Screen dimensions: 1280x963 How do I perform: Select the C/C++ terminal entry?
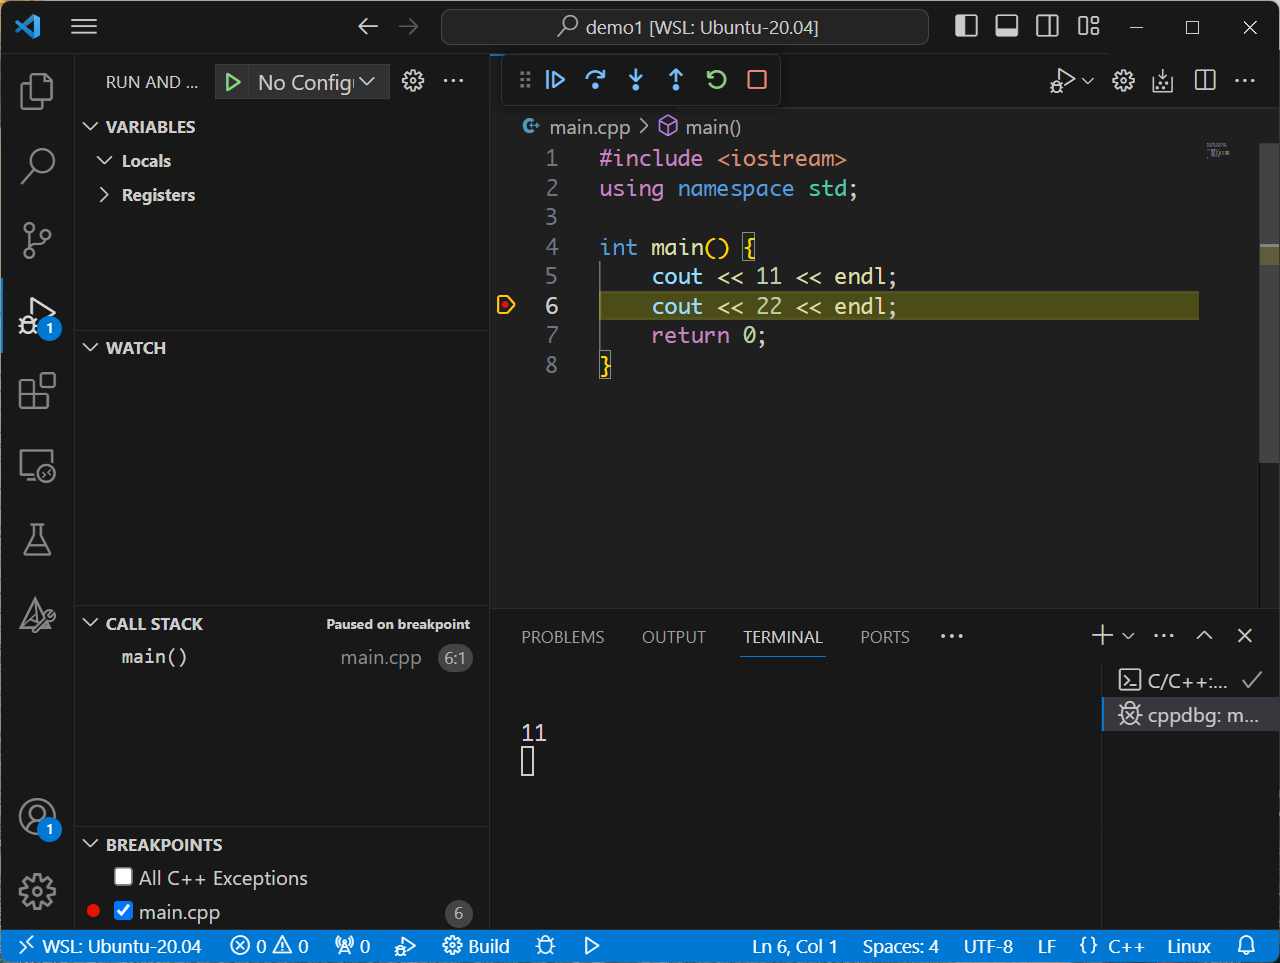click(x=1190, y=681)
